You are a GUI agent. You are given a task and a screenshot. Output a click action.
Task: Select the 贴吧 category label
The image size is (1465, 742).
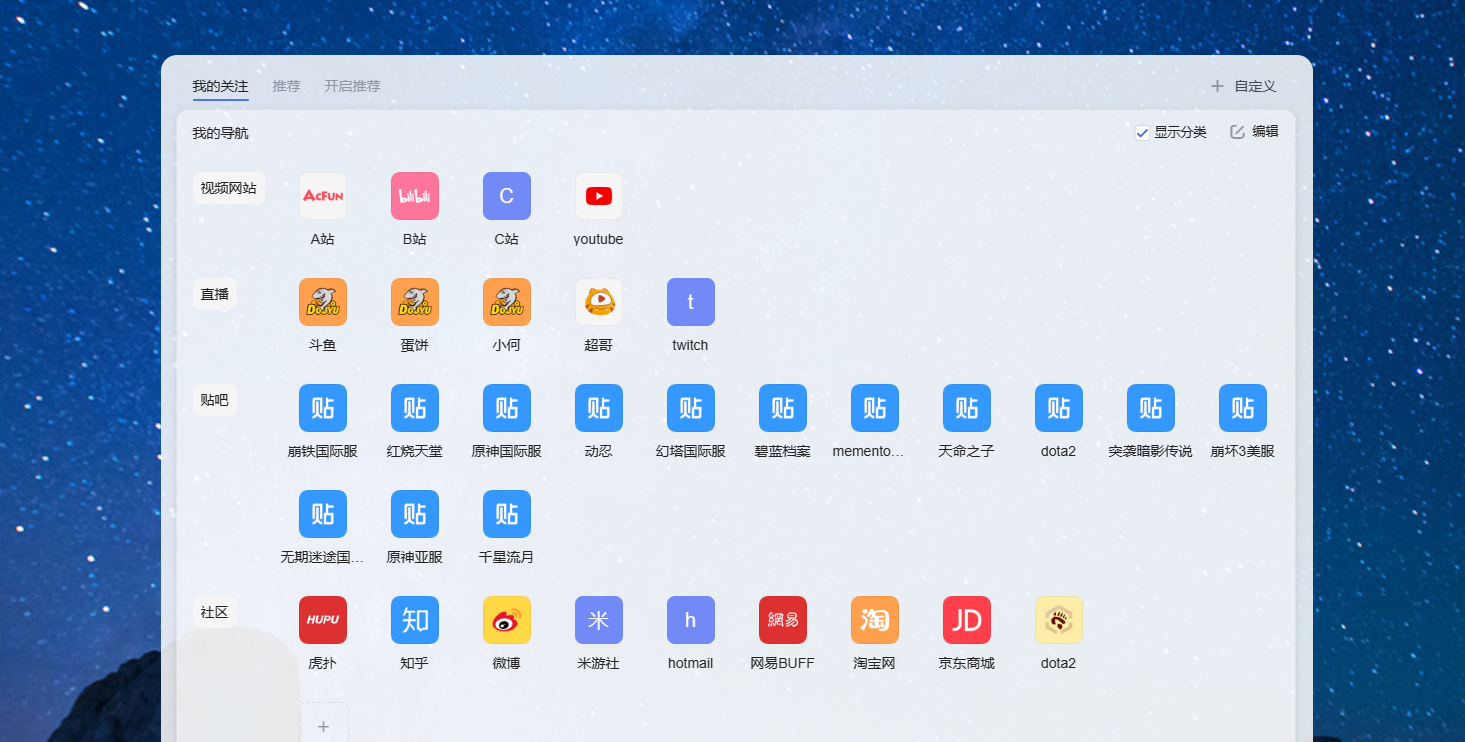[x=215, y=400]
